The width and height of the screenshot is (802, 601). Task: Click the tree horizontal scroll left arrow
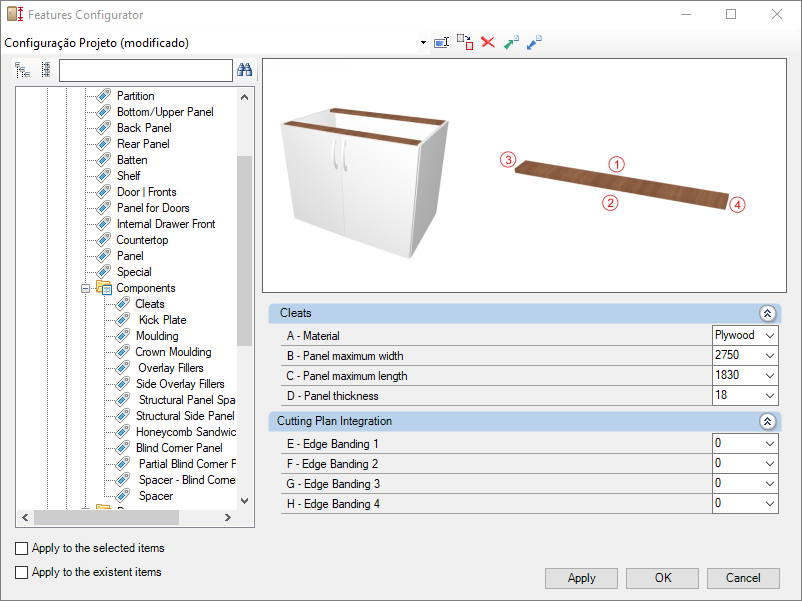pyautogui.click(x=25, y=518)
